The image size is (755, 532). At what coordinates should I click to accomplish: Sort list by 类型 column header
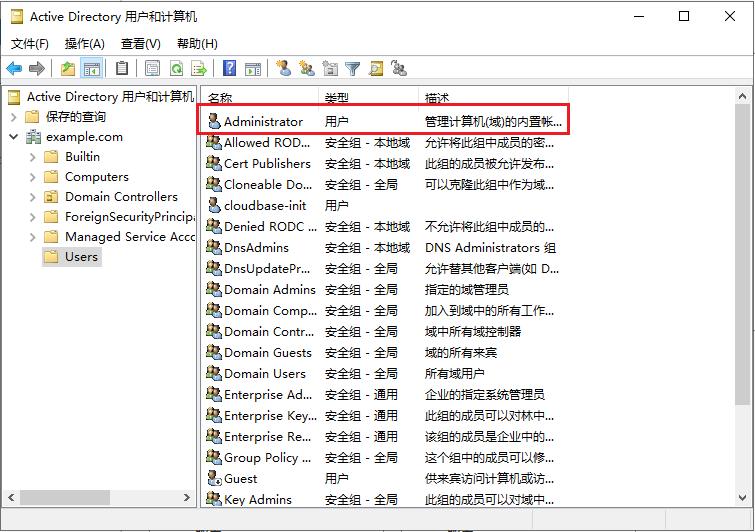coord(368,97)
